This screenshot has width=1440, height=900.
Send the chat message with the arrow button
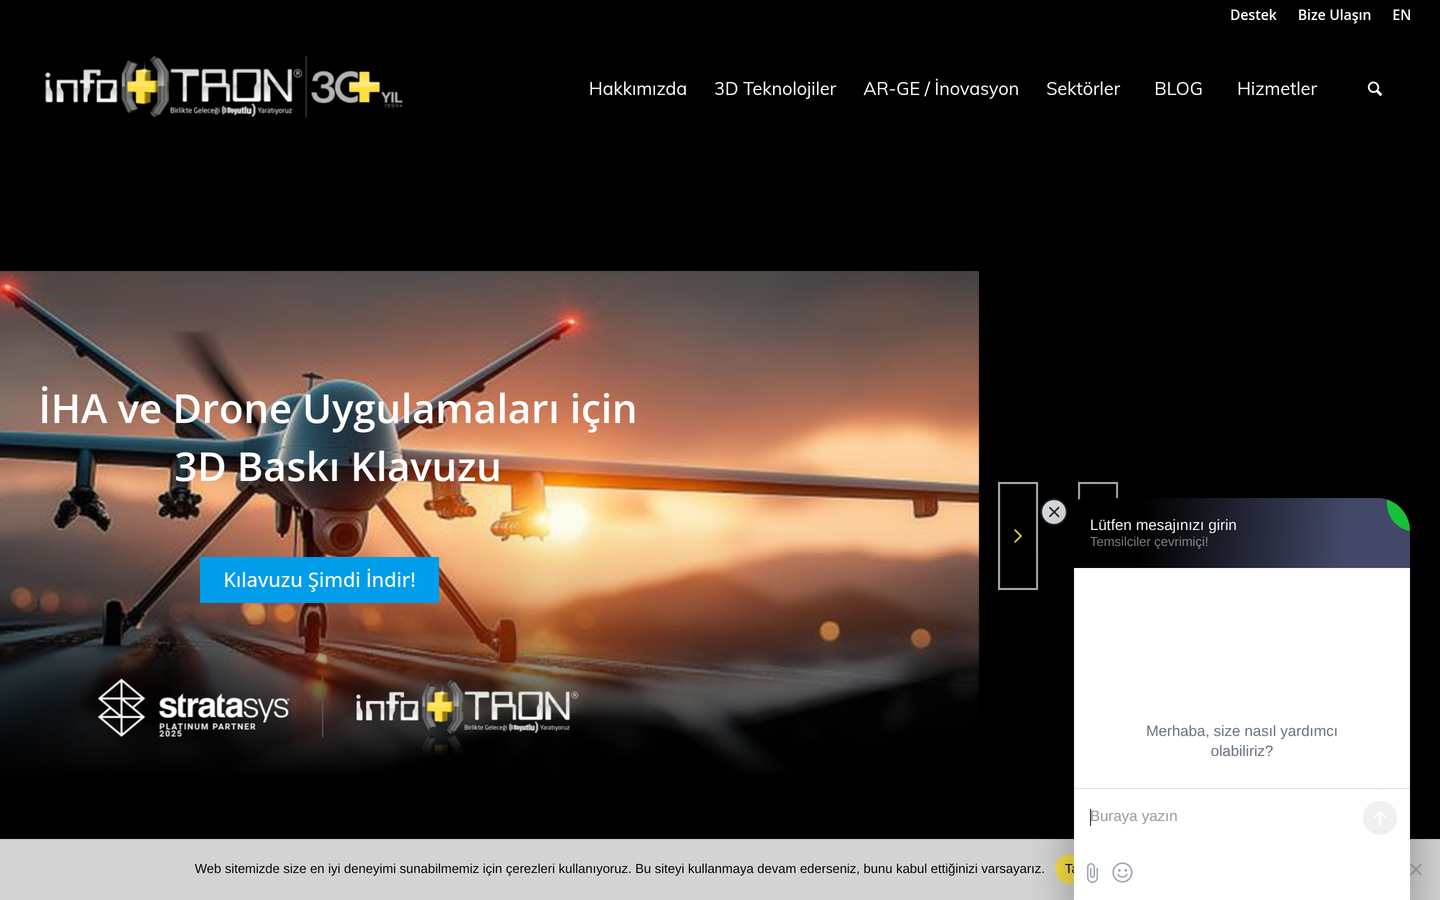(x=1380, y=818)
